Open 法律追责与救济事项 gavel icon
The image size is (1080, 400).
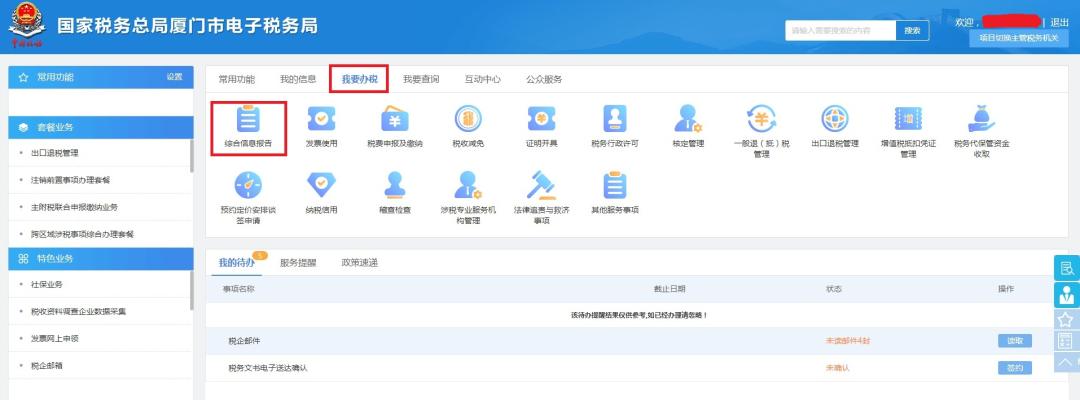pyautogui.click(x=541, y=185)
